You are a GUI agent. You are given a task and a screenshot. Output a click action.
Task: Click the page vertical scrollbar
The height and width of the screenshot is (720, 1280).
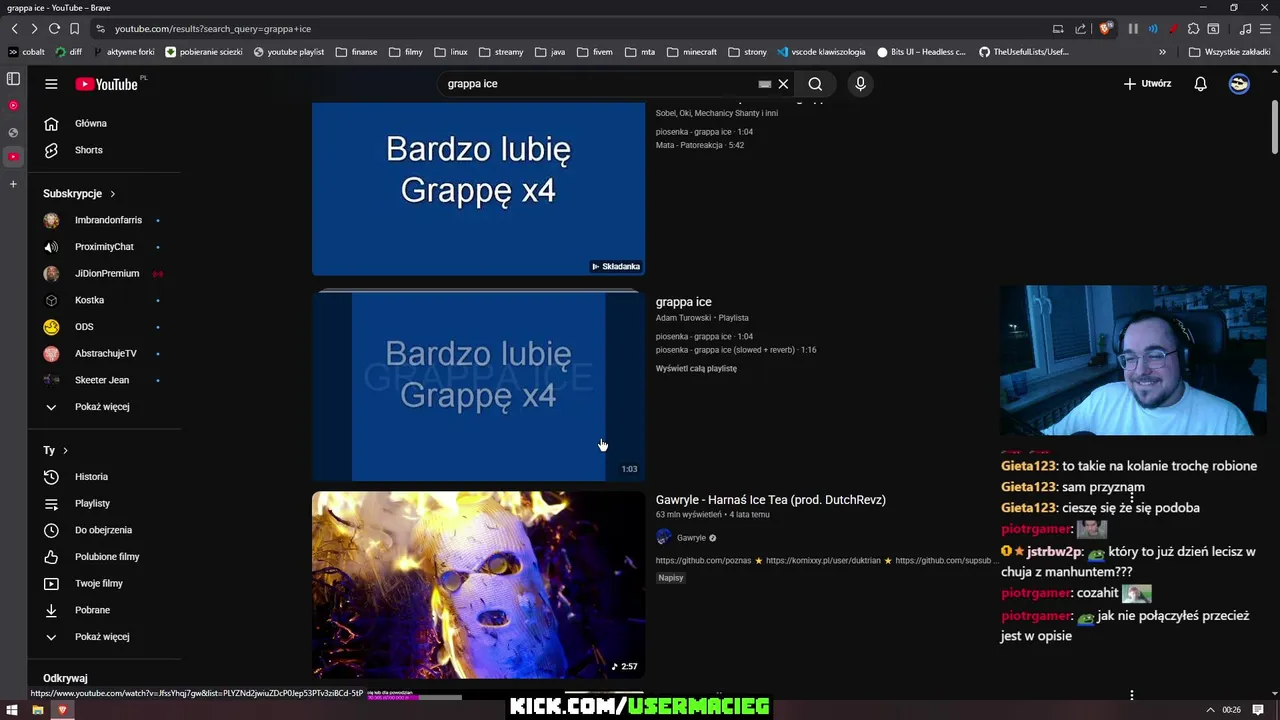[x=1274, y=126]
